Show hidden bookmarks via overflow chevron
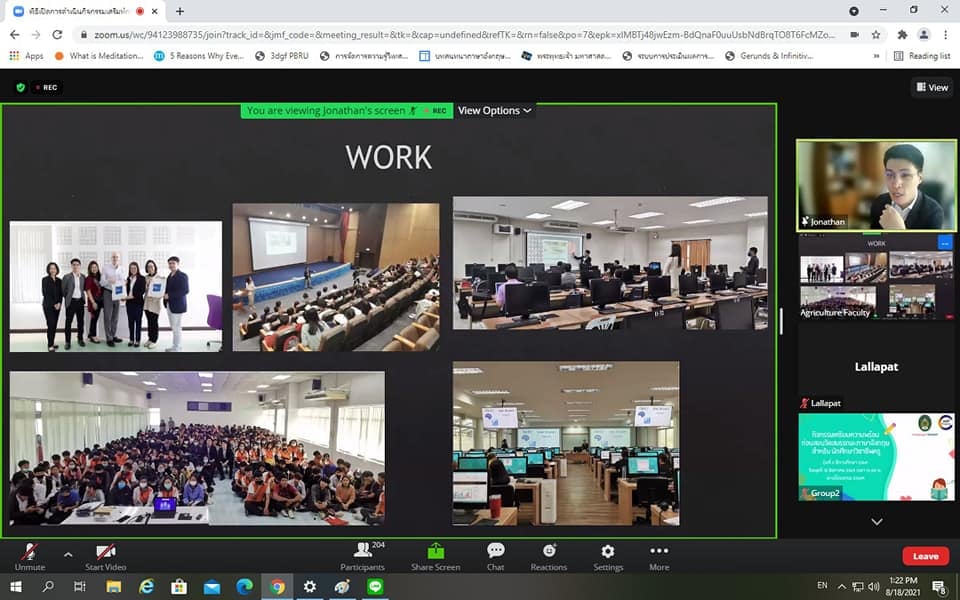960x600 pixels. click(x=876, y=56)
